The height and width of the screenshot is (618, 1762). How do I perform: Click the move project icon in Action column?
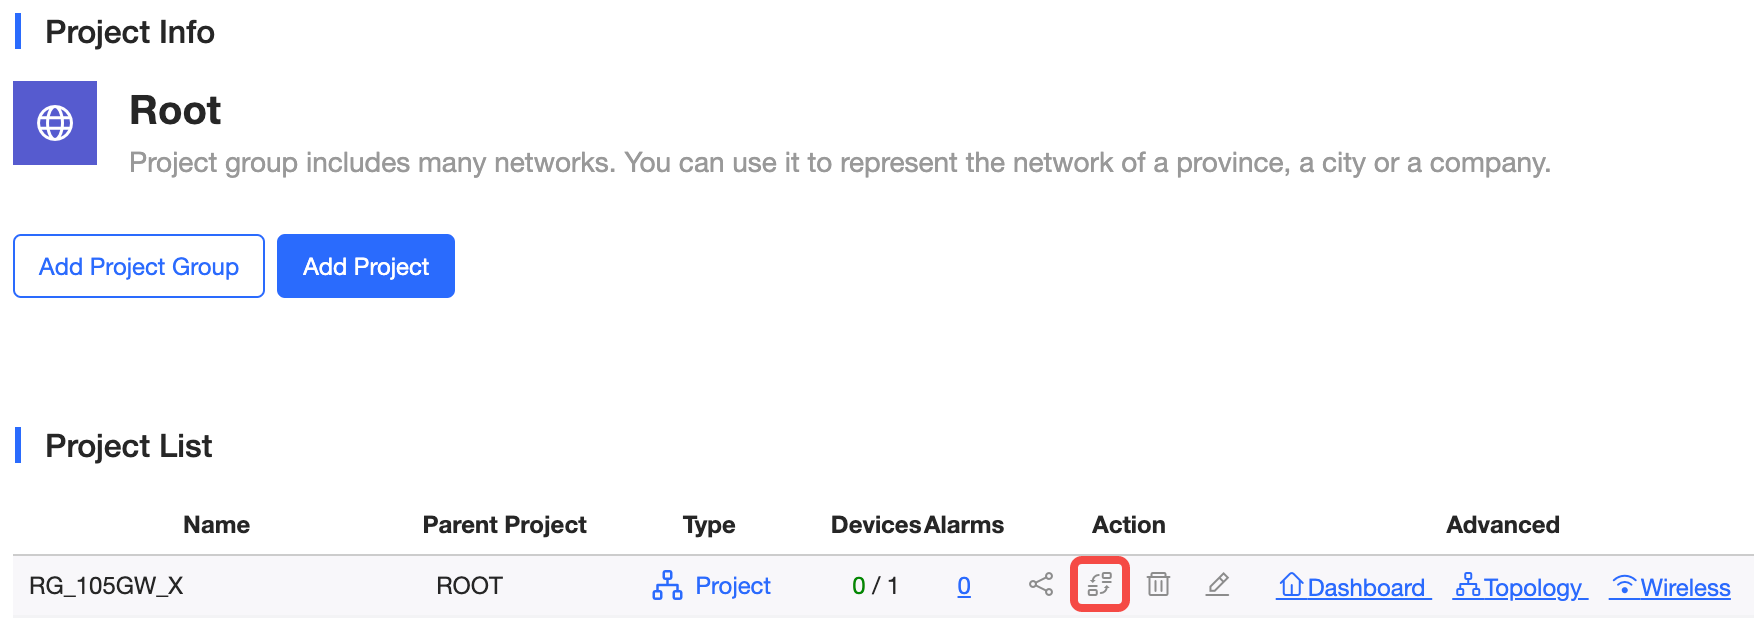[1100, 585]
